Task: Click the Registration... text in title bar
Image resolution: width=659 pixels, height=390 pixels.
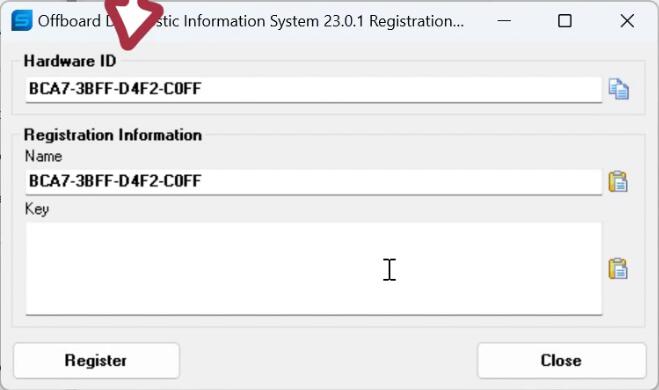Action: [x=416, y=21]
